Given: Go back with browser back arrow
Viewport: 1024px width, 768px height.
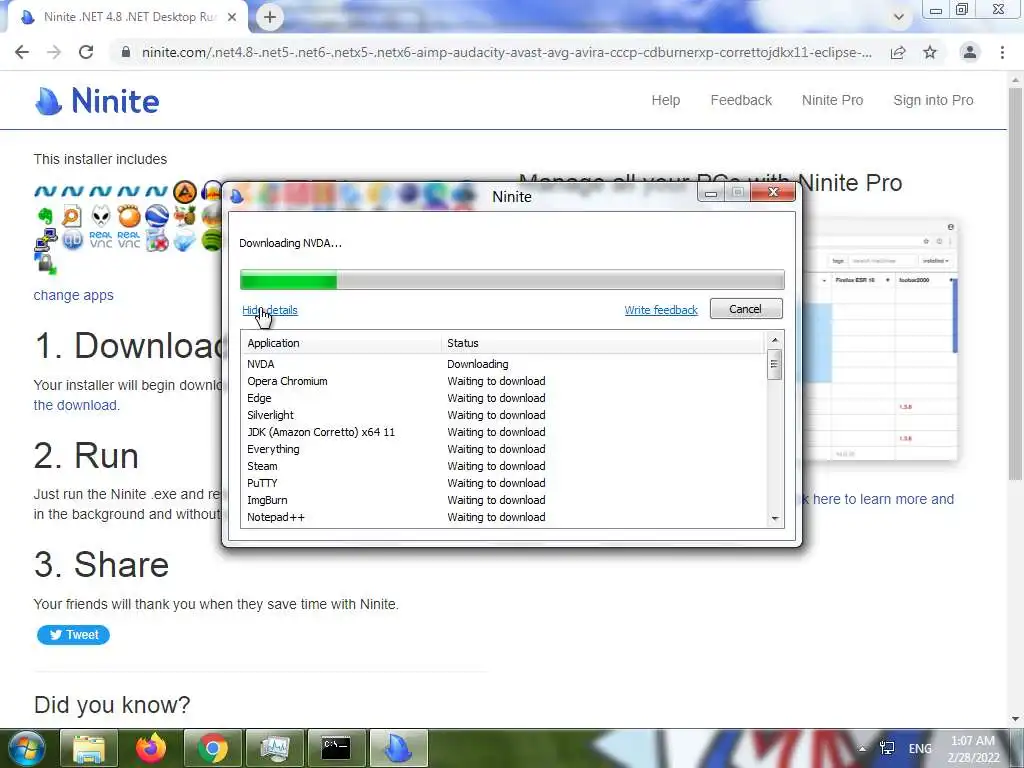Looking at the screenshot, I should click(x=22, y=52).
